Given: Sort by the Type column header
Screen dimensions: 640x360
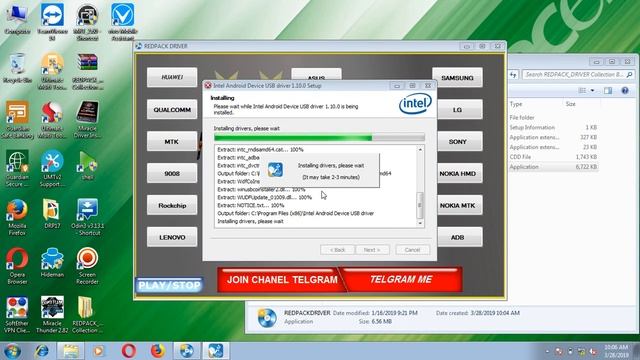Looking at the screenshot, I should pyautogui.click(x=516, y=104).
